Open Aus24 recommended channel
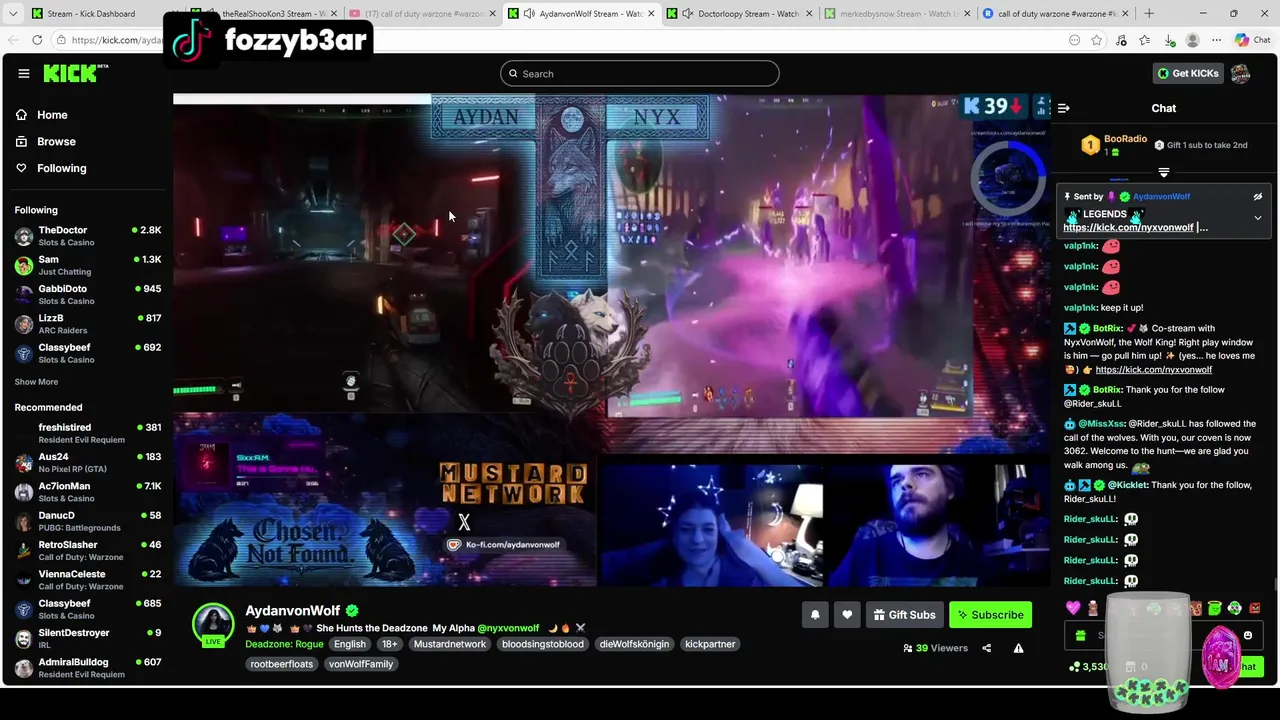 (x=87, y=463)
